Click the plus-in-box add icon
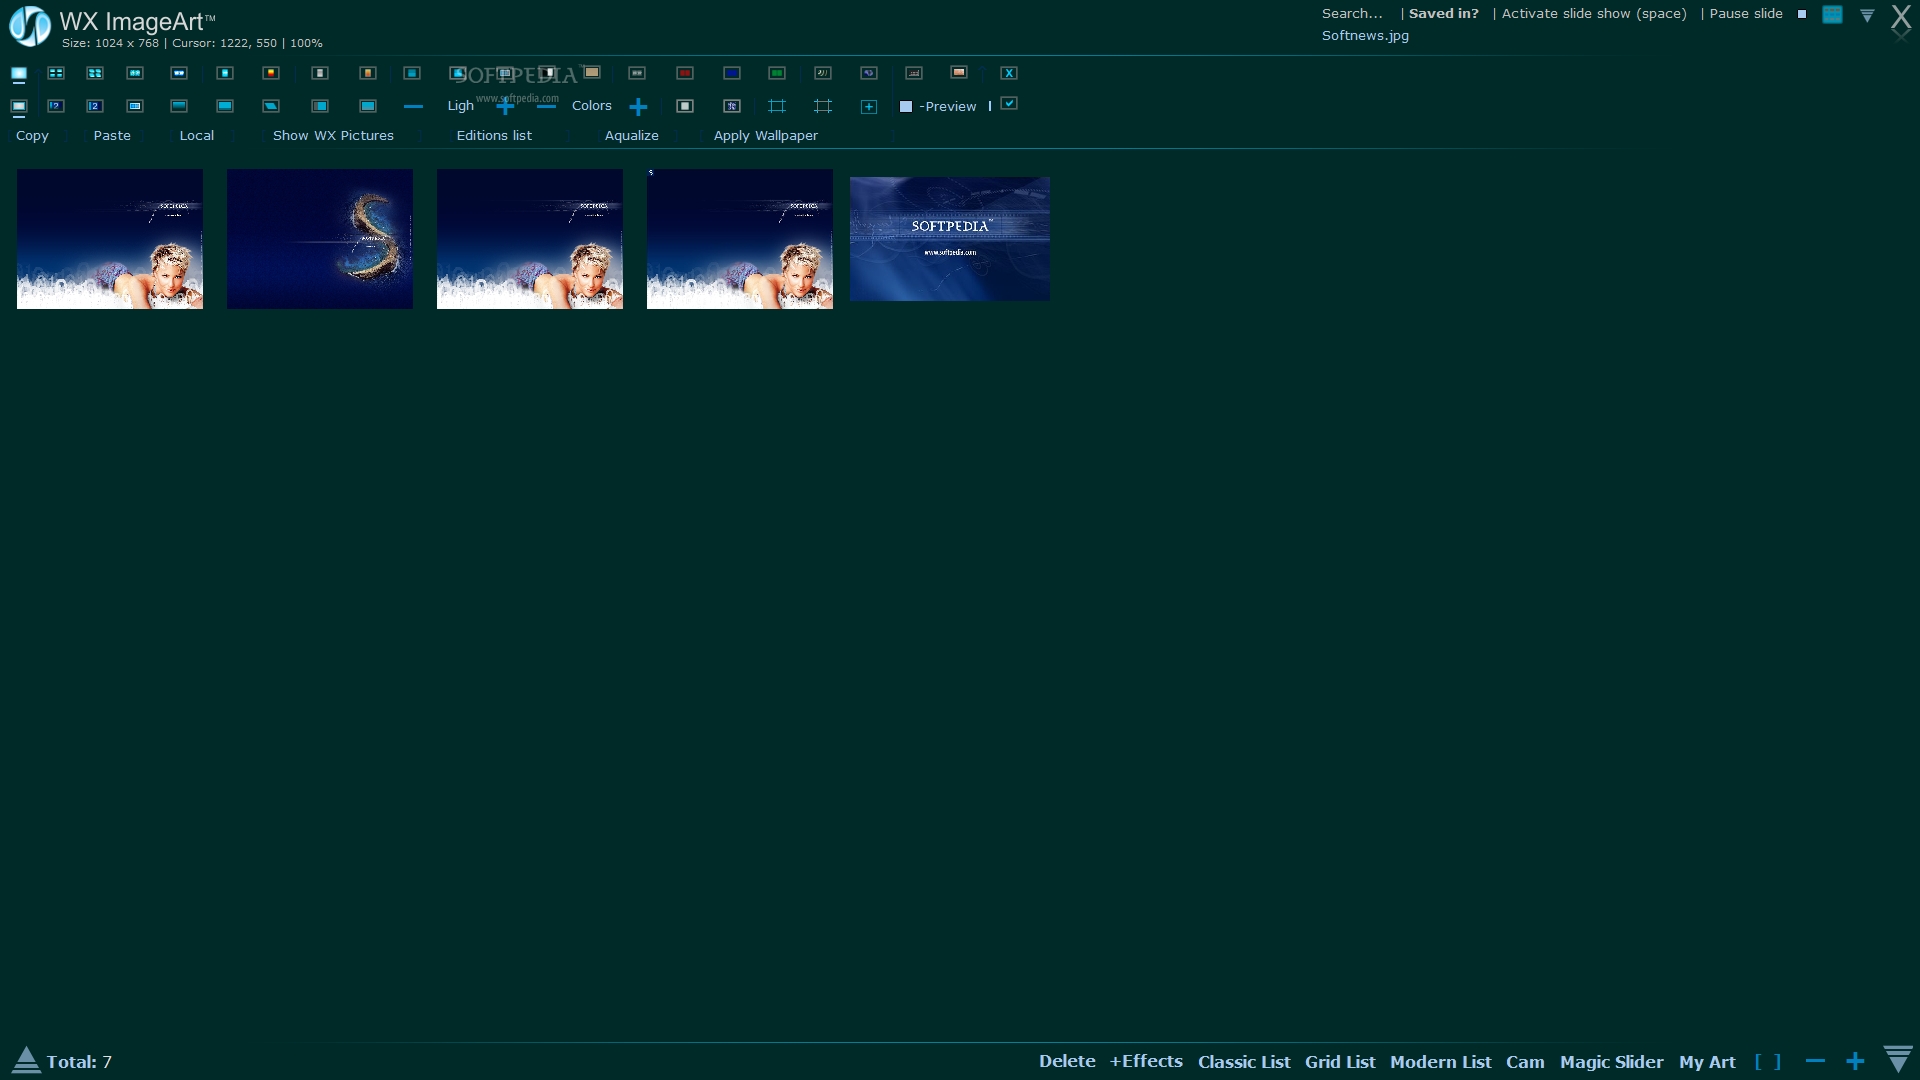Screen dimensions: 1920x1080 pyautogui.click(x=869, y=107)
